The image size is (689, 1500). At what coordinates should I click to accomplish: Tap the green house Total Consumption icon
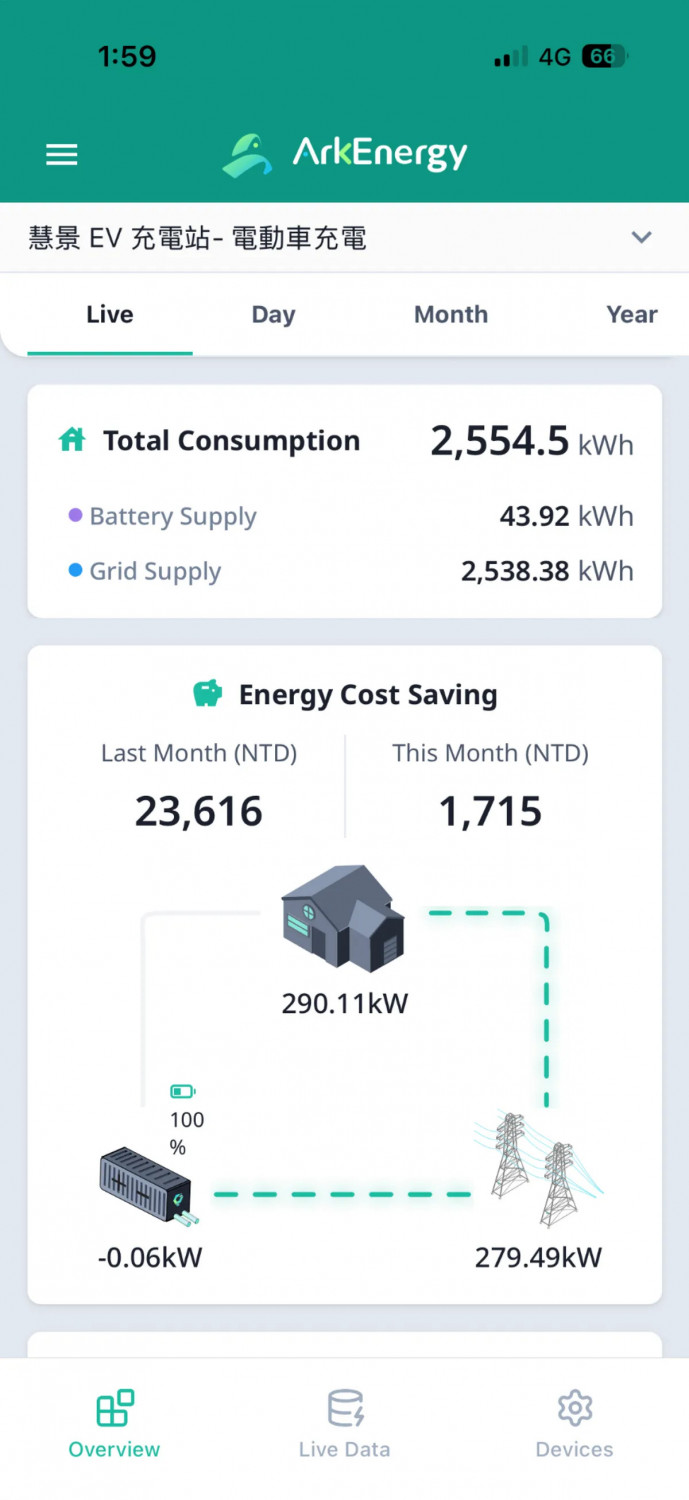pos(72,440)
